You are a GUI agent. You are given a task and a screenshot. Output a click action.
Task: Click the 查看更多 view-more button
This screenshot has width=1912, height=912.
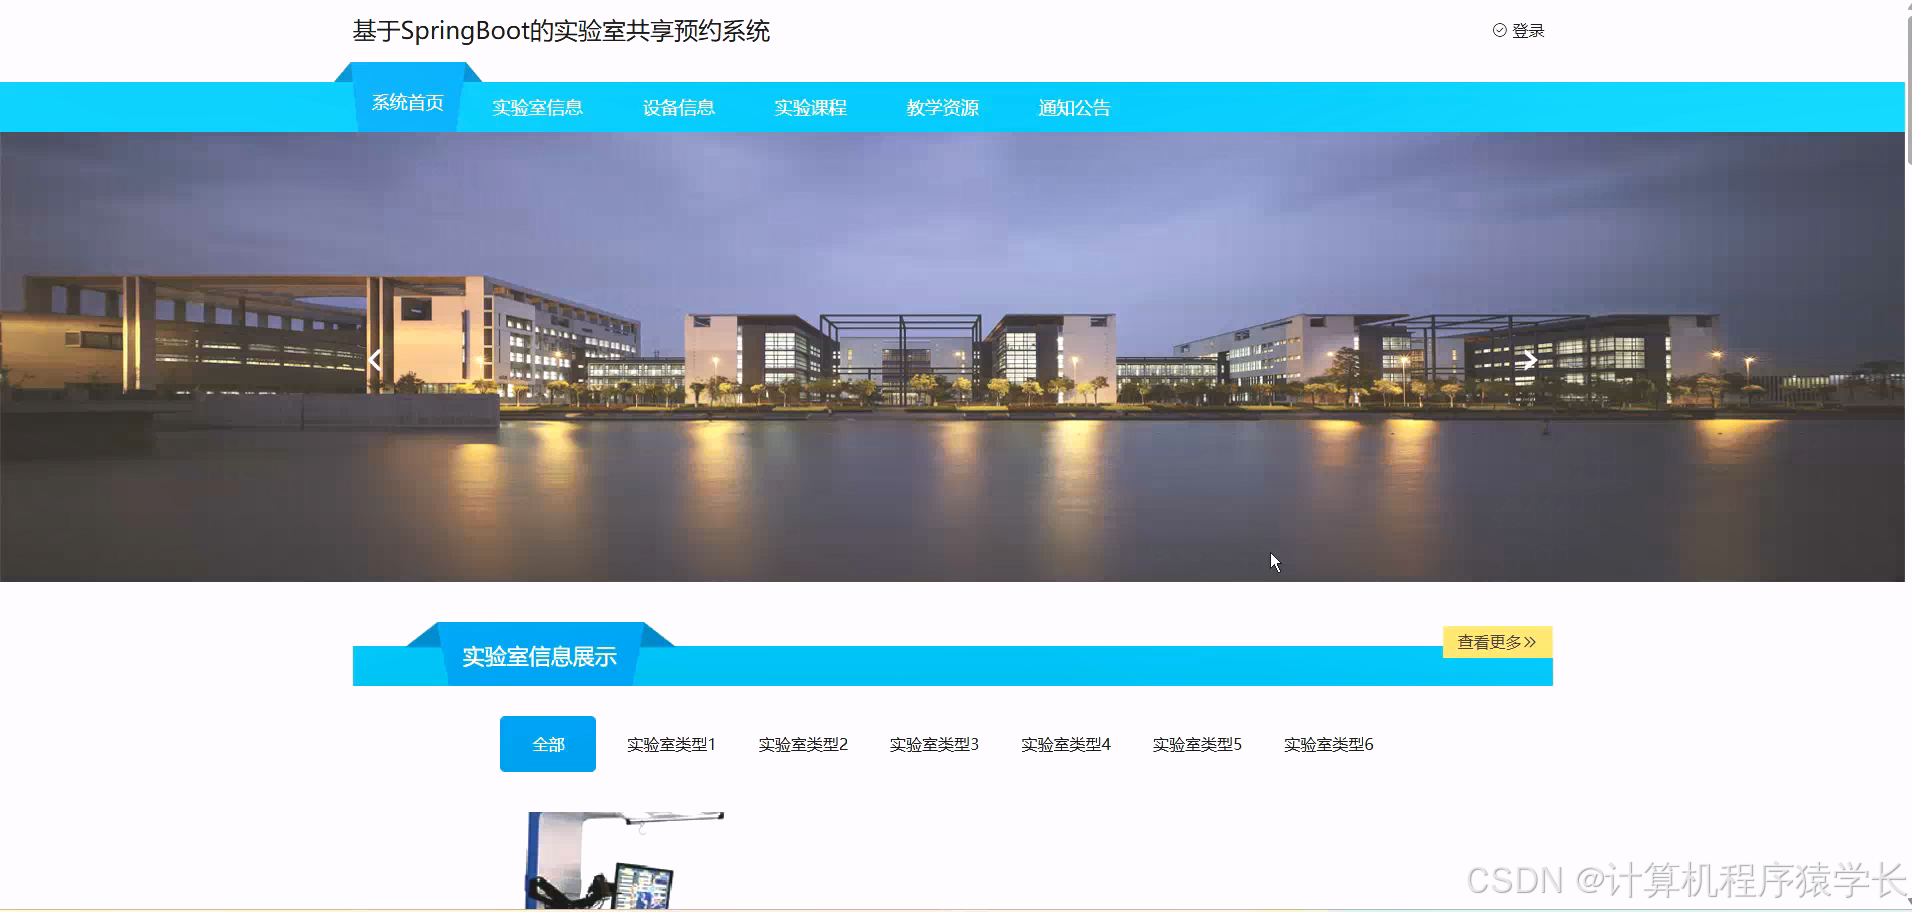click(x=1497, y=642)
